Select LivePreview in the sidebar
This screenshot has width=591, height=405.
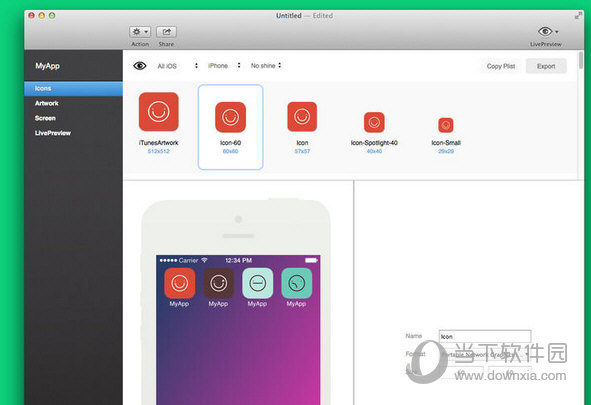(53, 133)
